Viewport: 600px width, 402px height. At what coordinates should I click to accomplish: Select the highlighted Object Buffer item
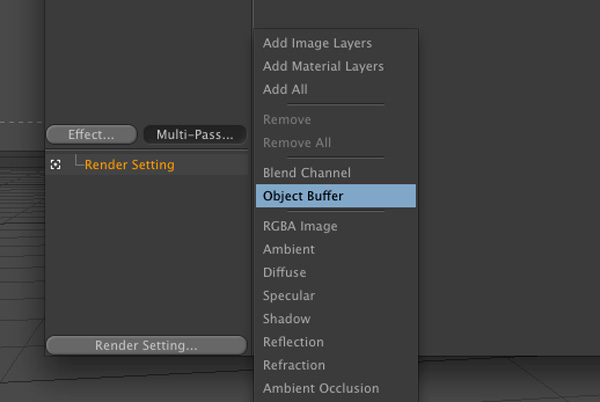tap(336, 196)
